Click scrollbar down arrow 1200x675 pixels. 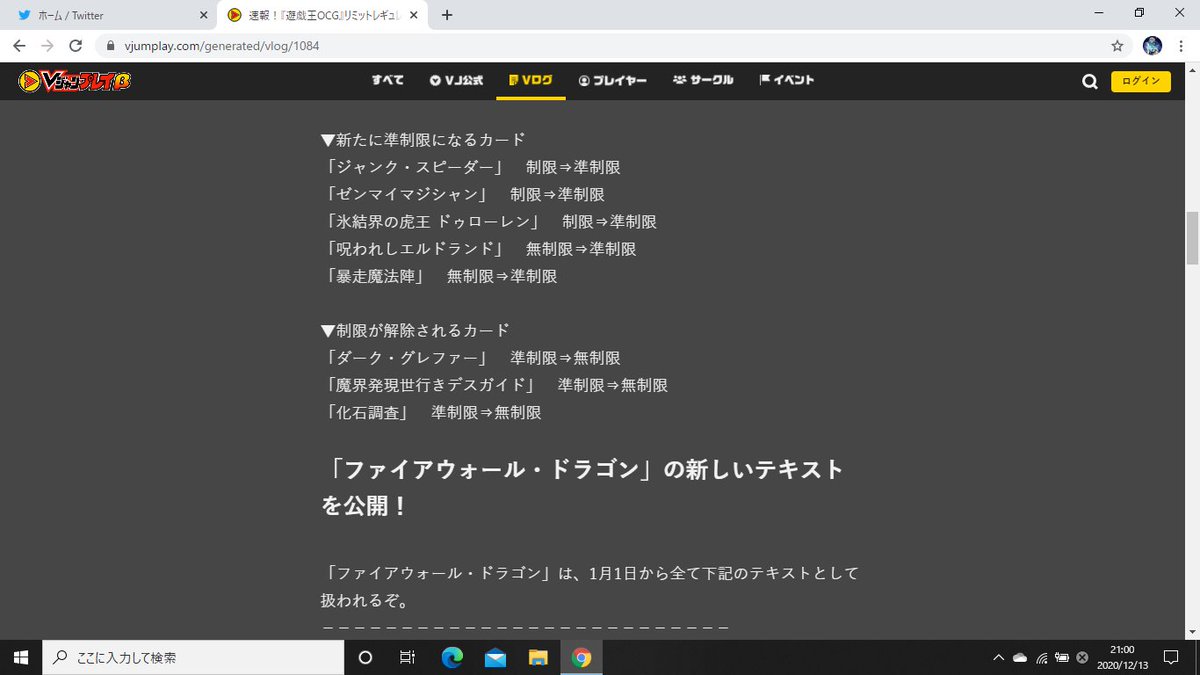[1192, 632]
